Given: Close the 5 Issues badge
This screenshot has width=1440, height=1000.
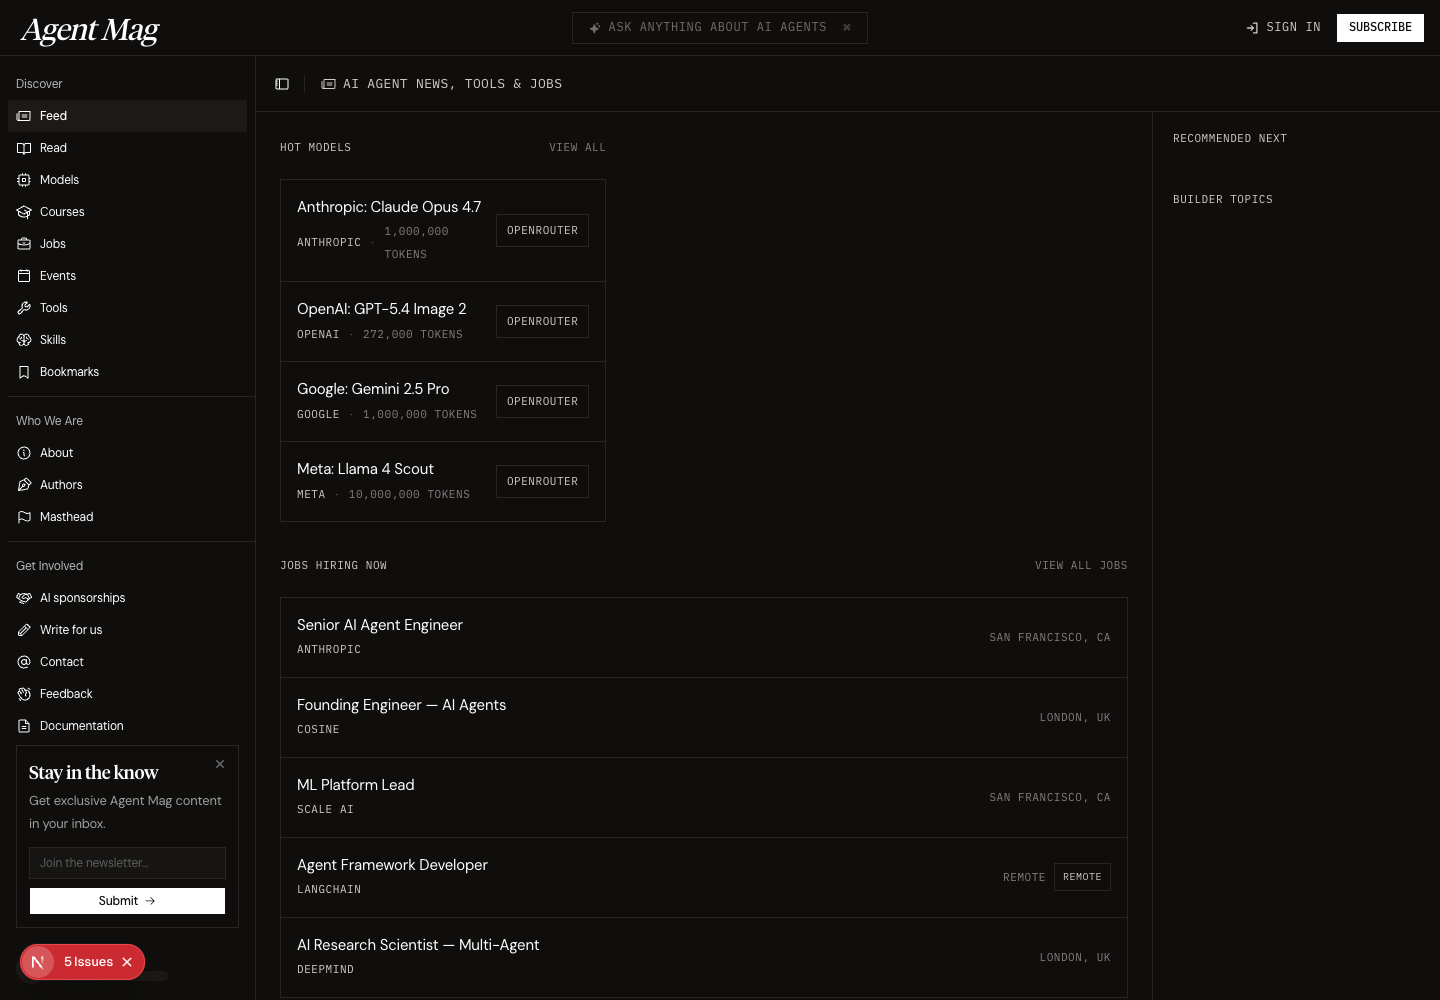Looking at the screenshot, I should click(127, 962).
